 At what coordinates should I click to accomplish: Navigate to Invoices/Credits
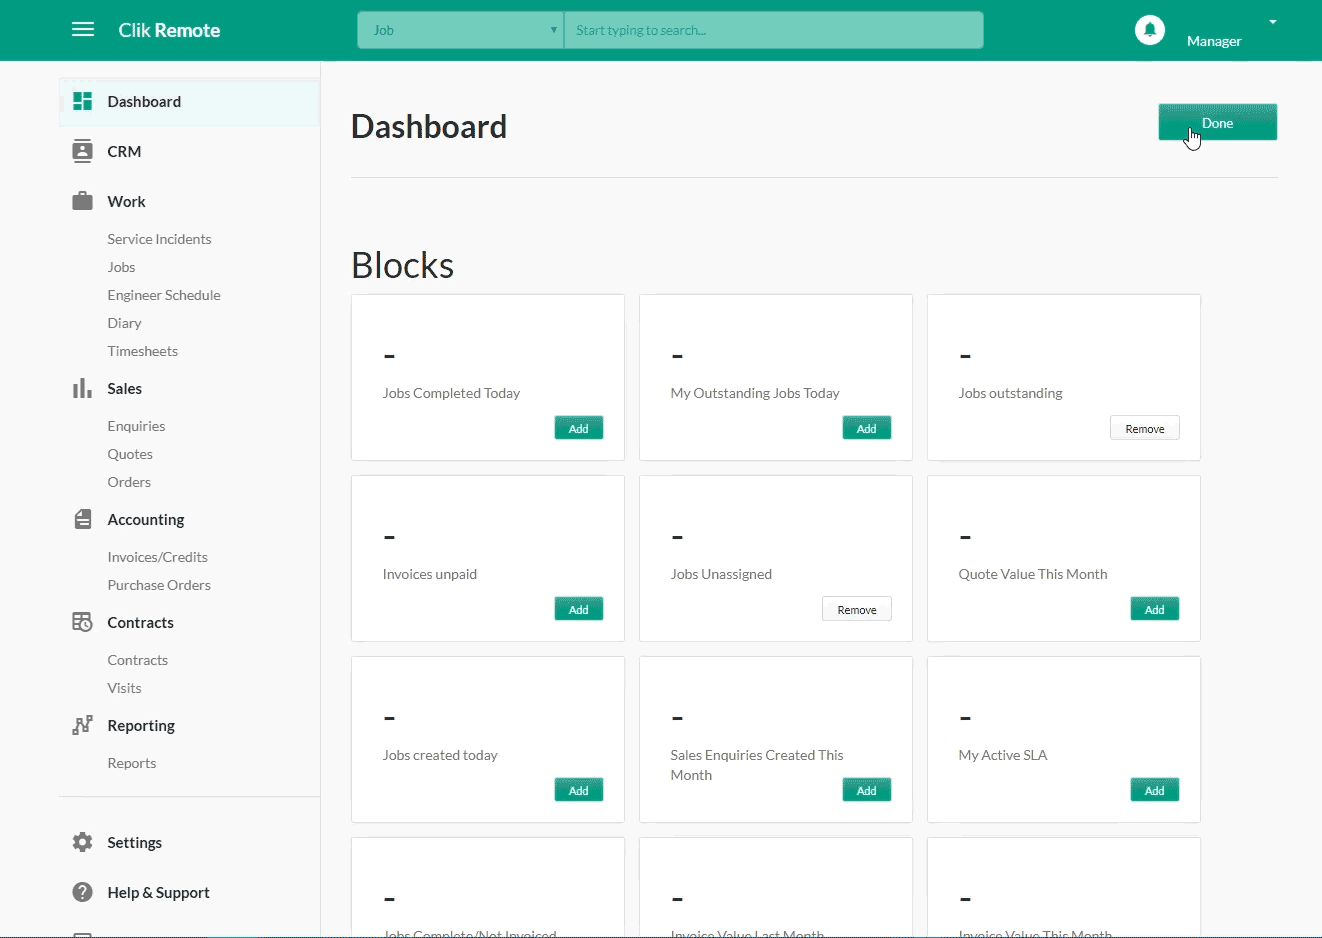[x=157, y=556]
